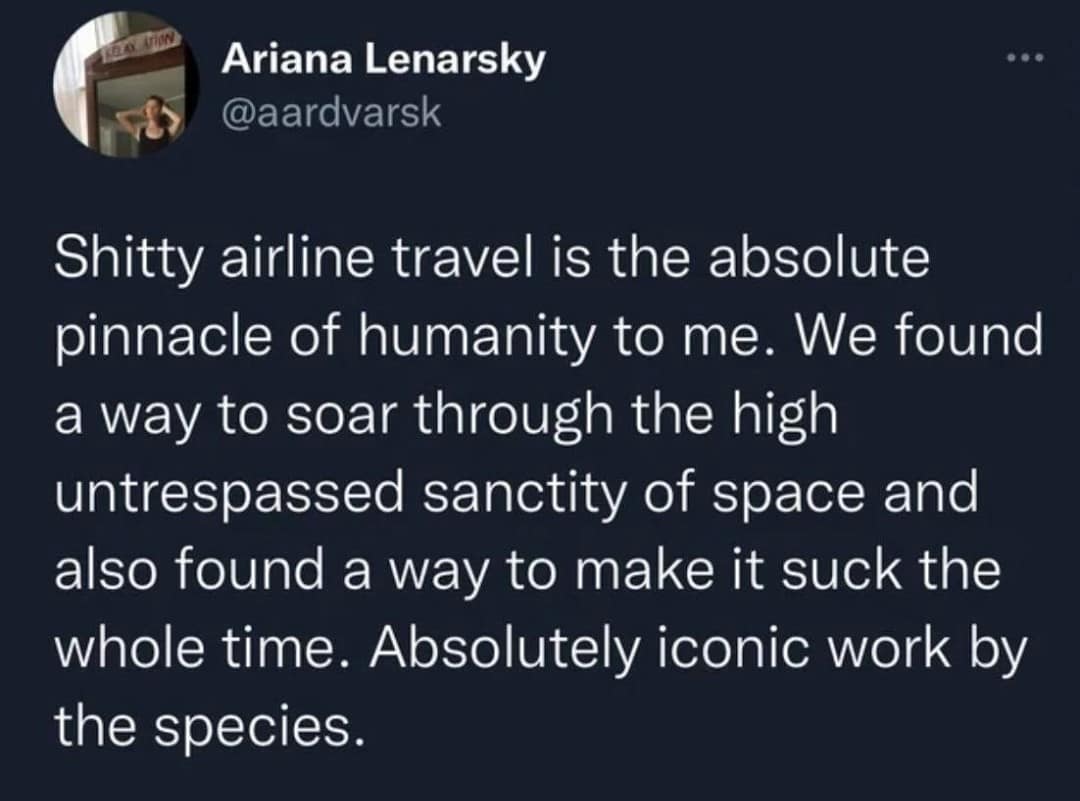Image resolution: width=1080 pixels, height=801 pixels.
Task: Select the author name above the handle
Action: (383, 60)
